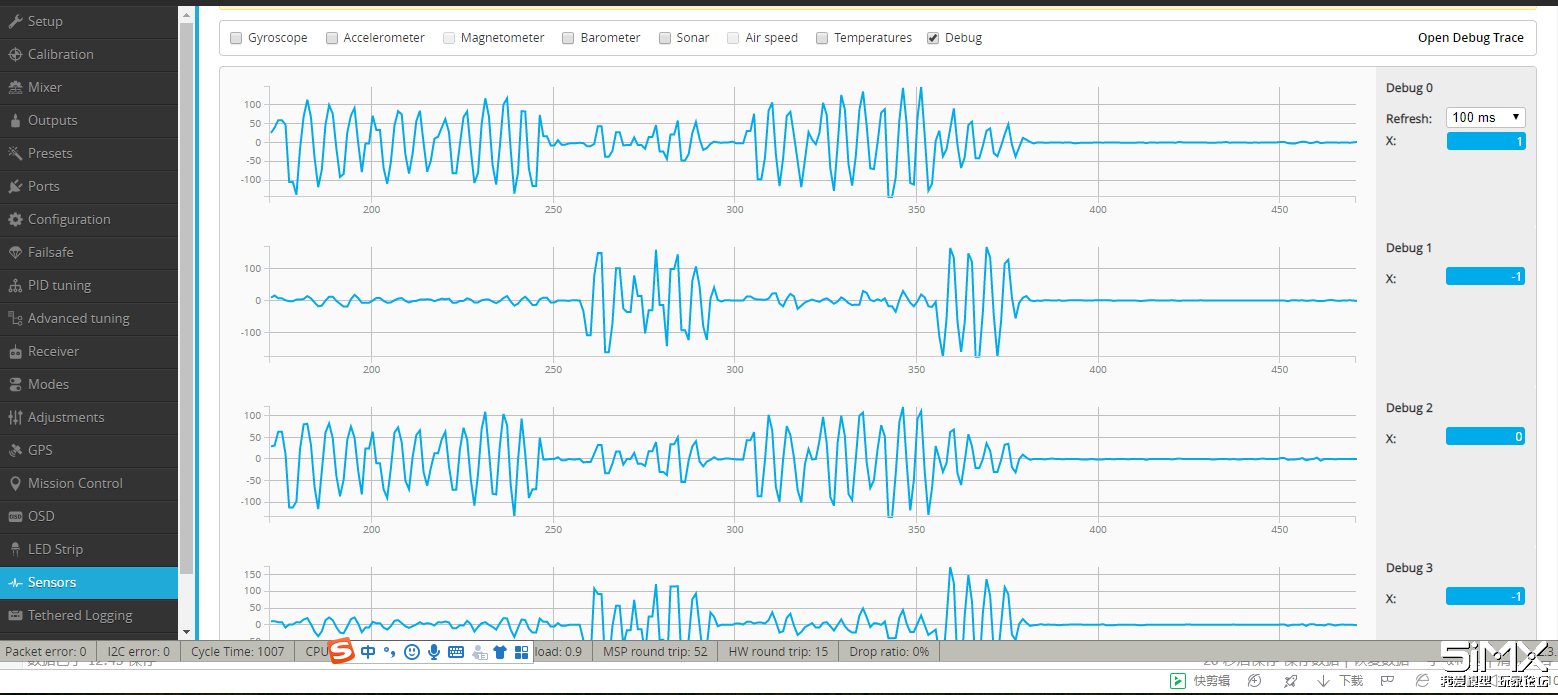The width and height of the screenshot is (1558, 695).
Task: Click the Outputs icon in the sidebar
Action: (x=15, y=120)
